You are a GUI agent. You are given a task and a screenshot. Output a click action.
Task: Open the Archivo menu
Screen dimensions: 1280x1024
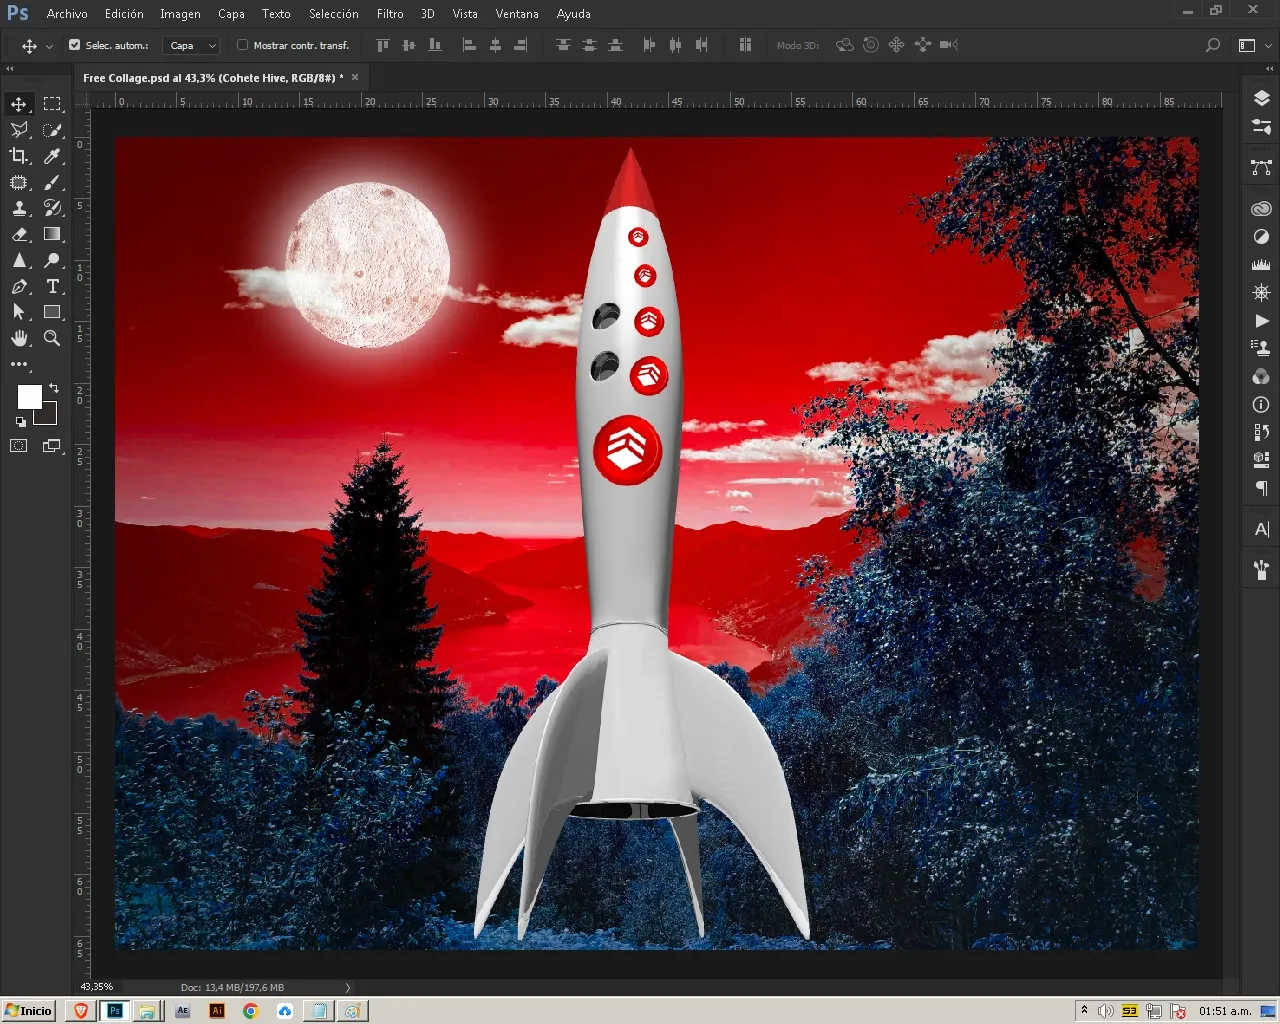(x=67, y=14)
